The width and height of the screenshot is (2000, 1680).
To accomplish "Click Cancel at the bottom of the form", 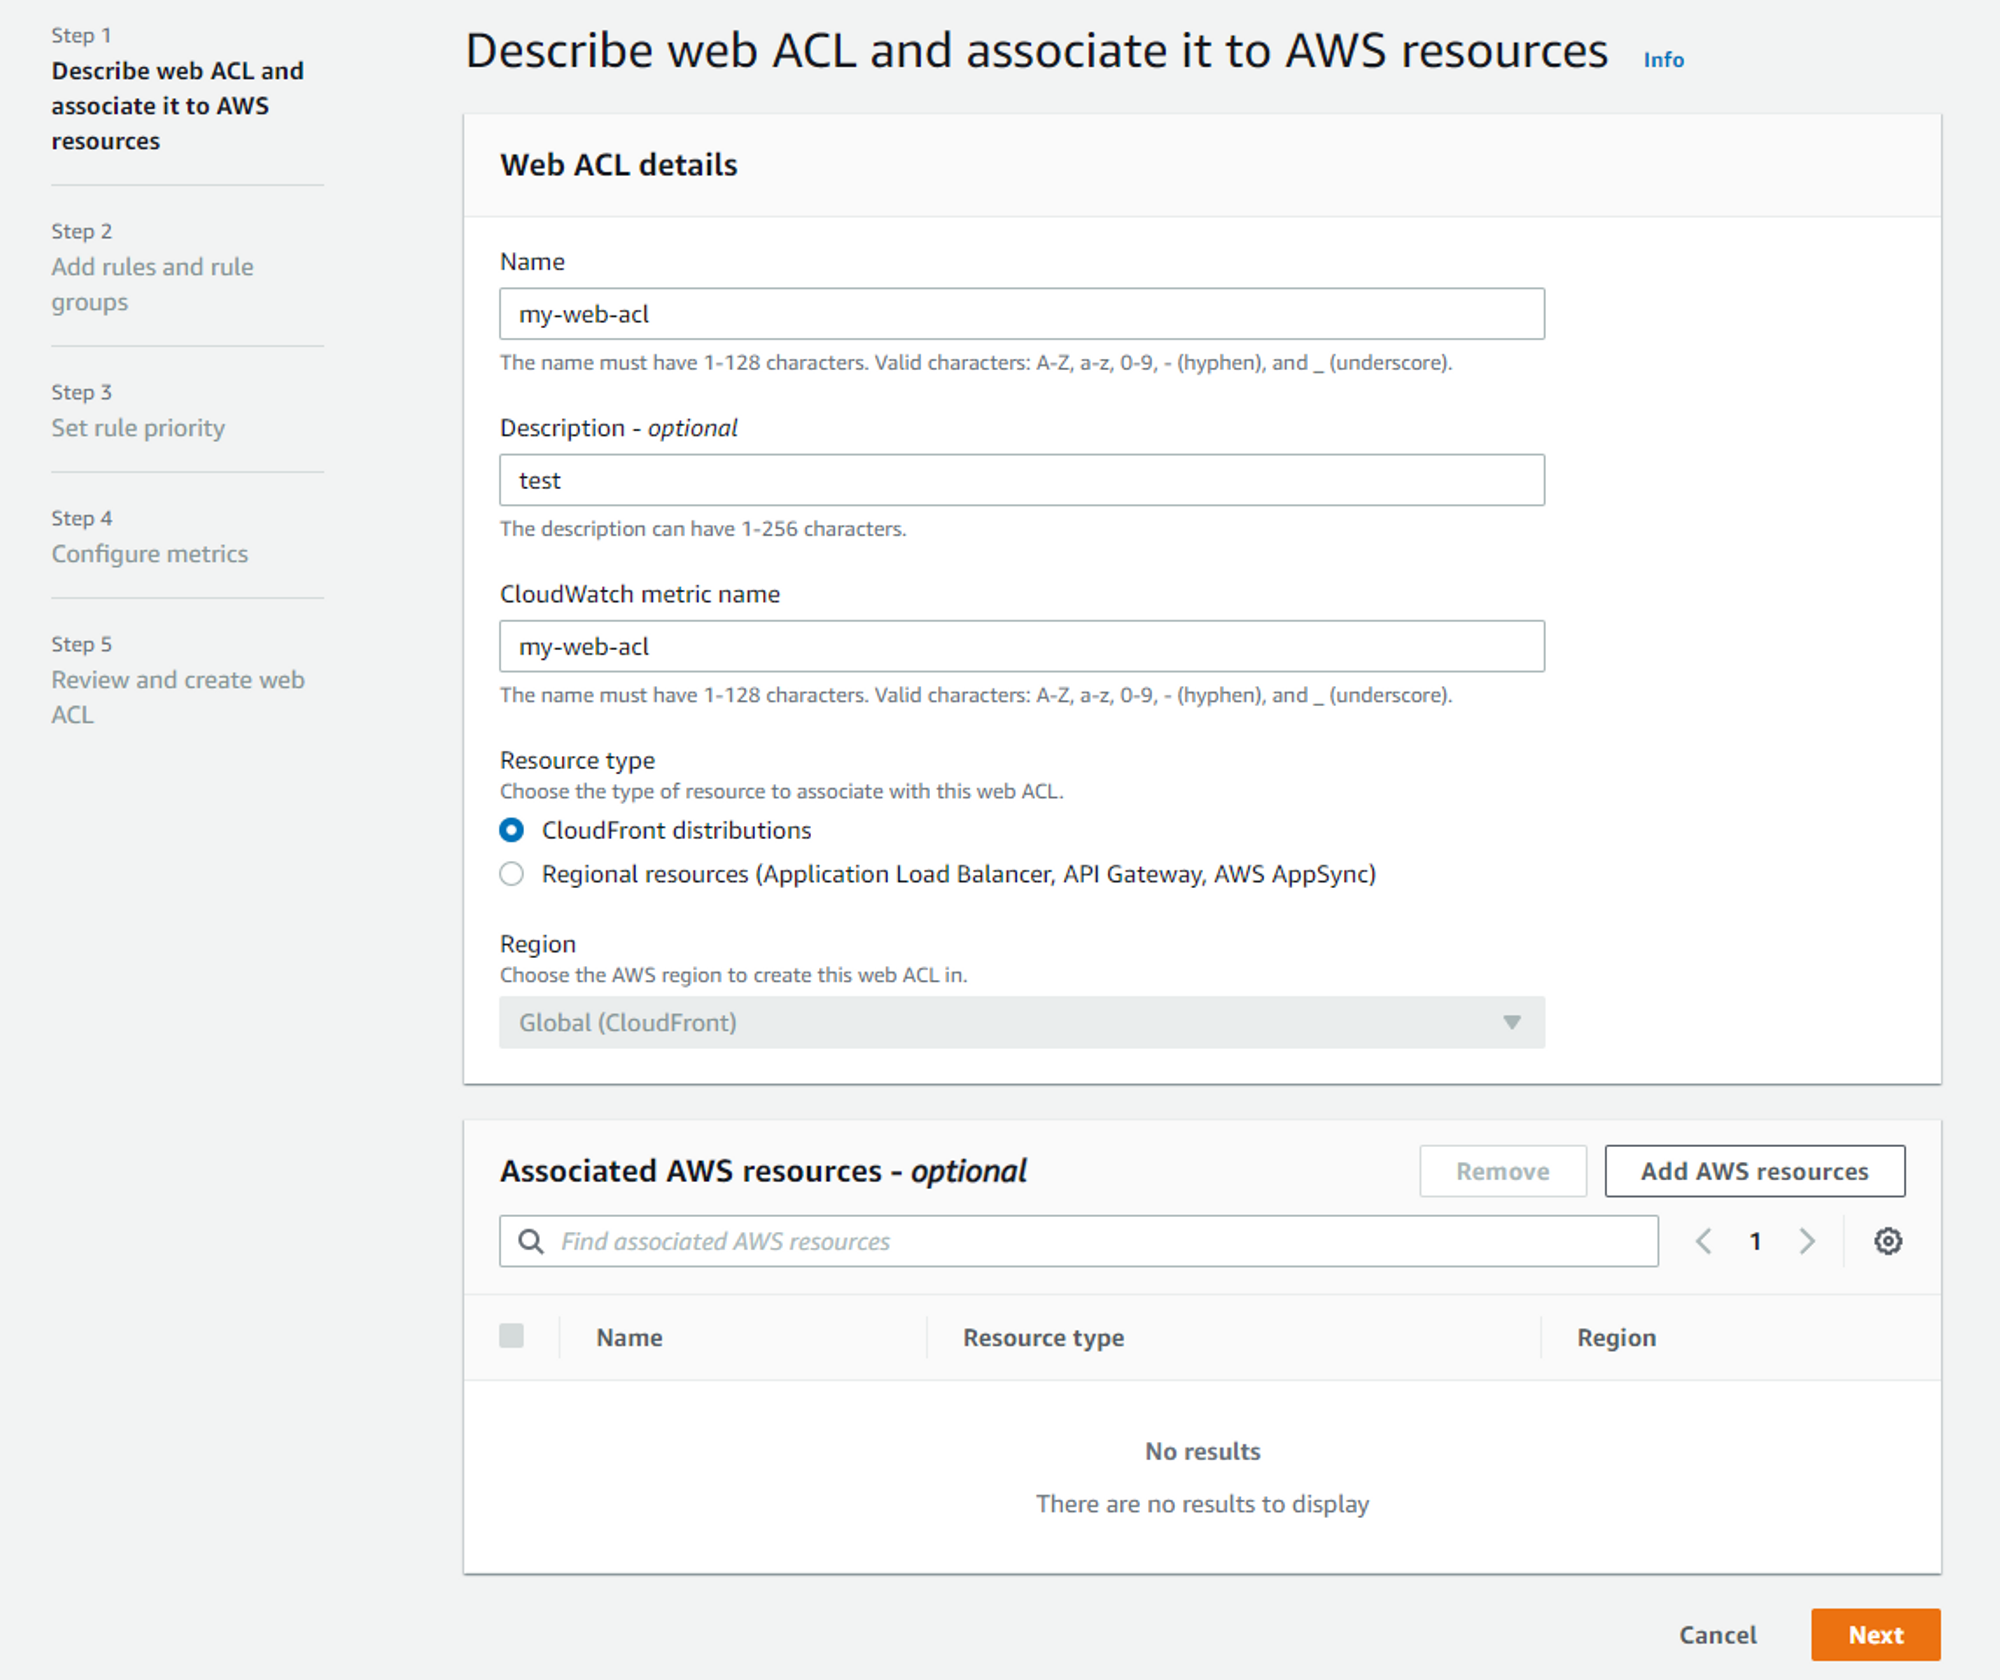I will 1718,1634.
